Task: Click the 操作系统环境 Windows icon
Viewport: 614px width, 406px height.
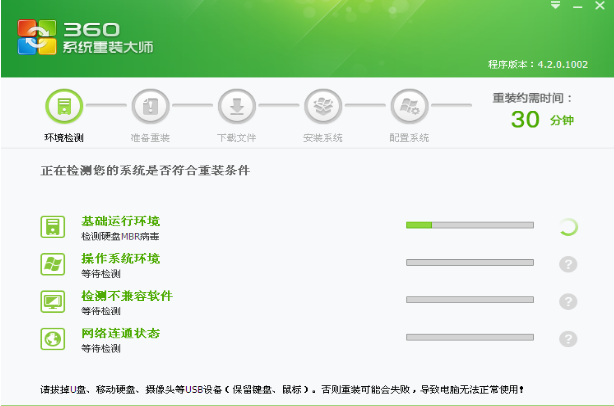Action: (x=53, y=264)
